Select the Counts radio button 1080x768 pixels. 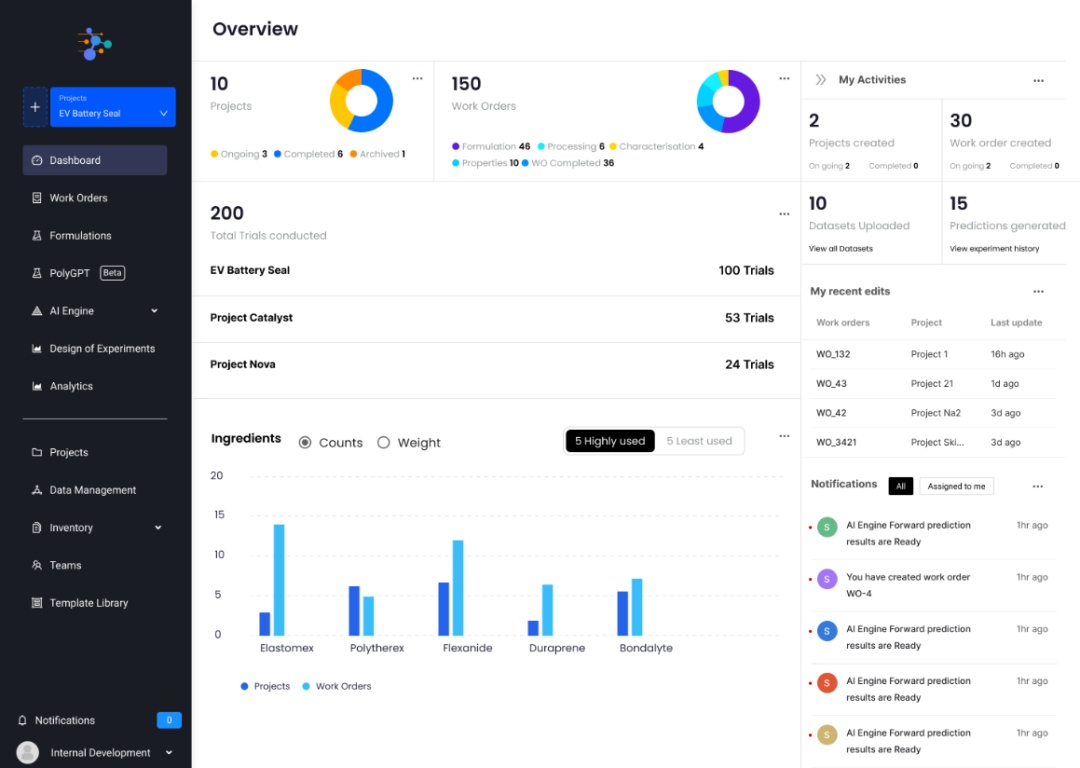305,442
